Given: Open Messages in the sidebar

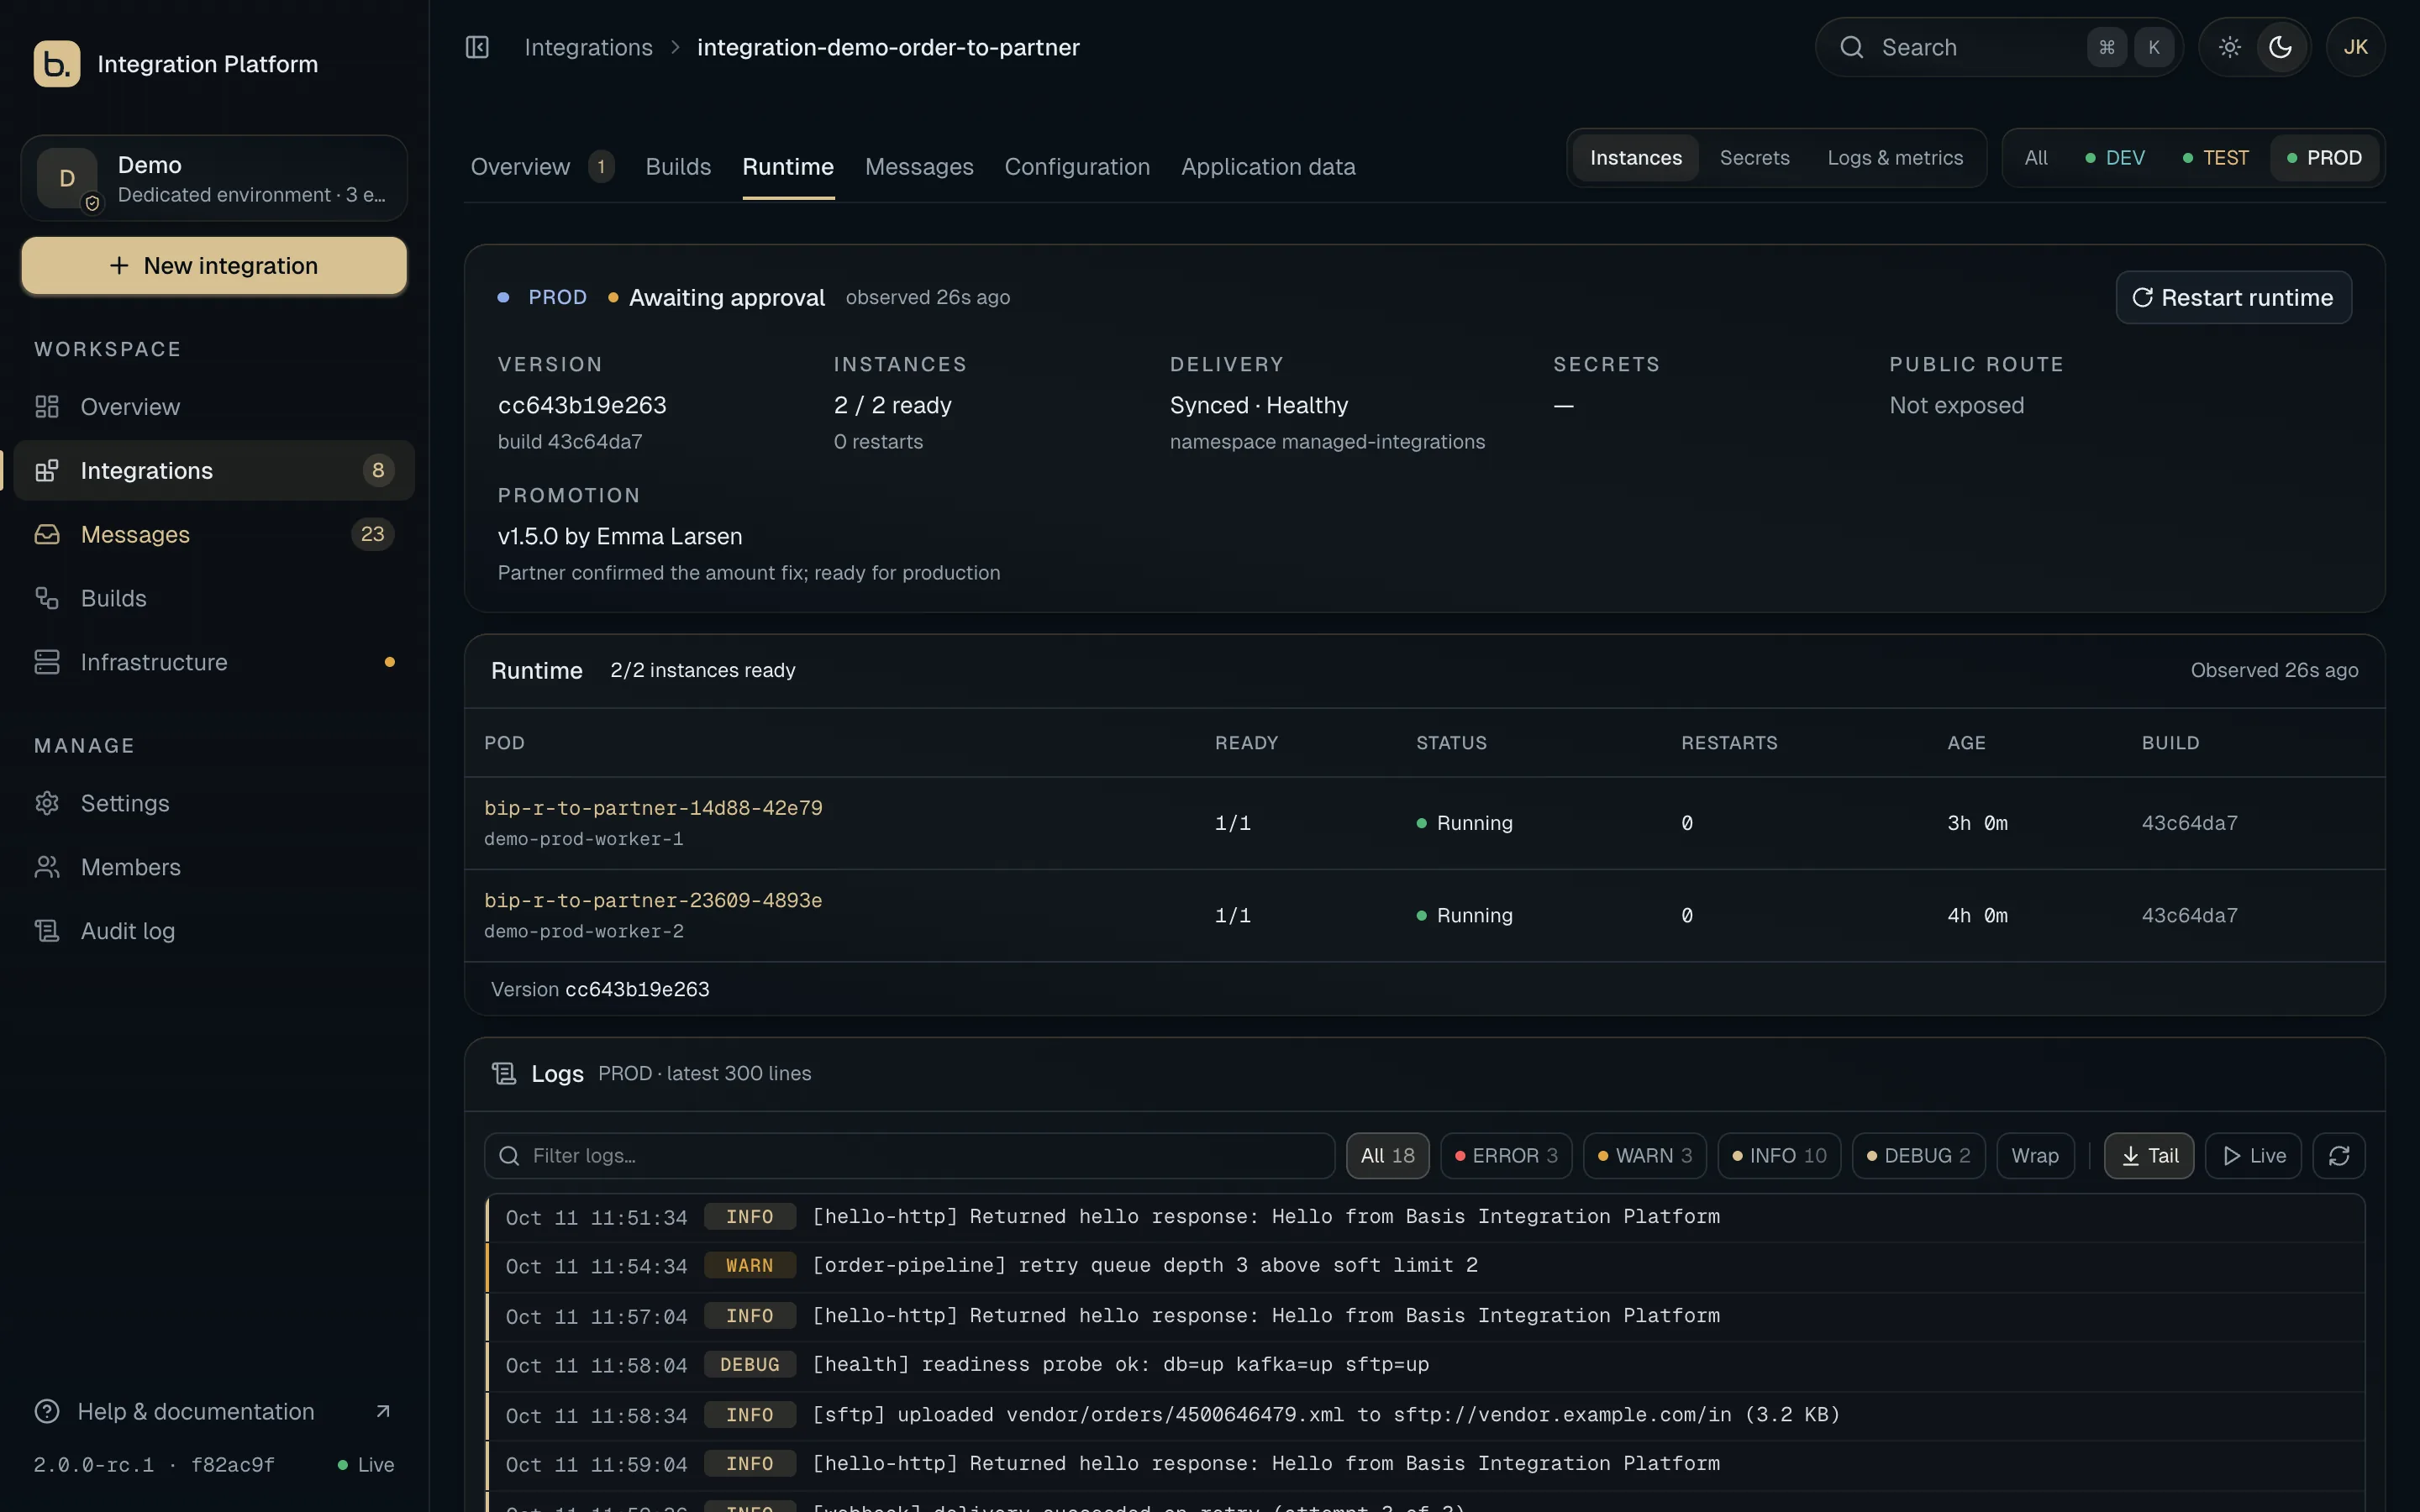Looking at the screenshot, I should coord(214,534).
